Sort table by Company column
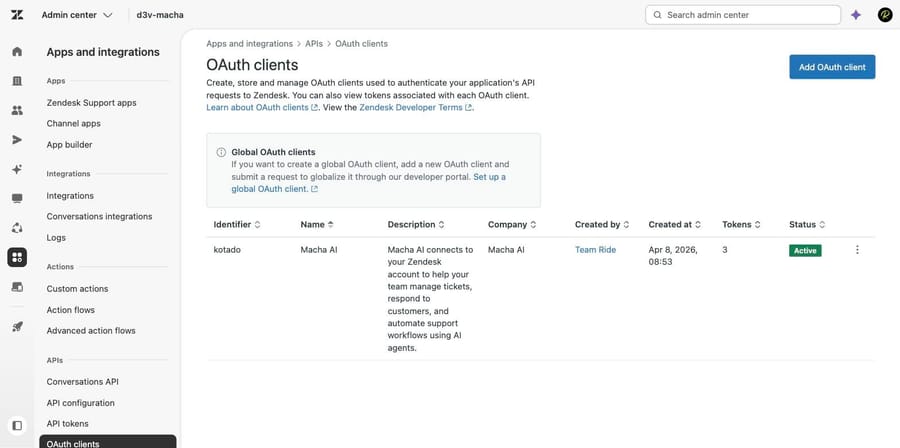 [x=512, y=224]
